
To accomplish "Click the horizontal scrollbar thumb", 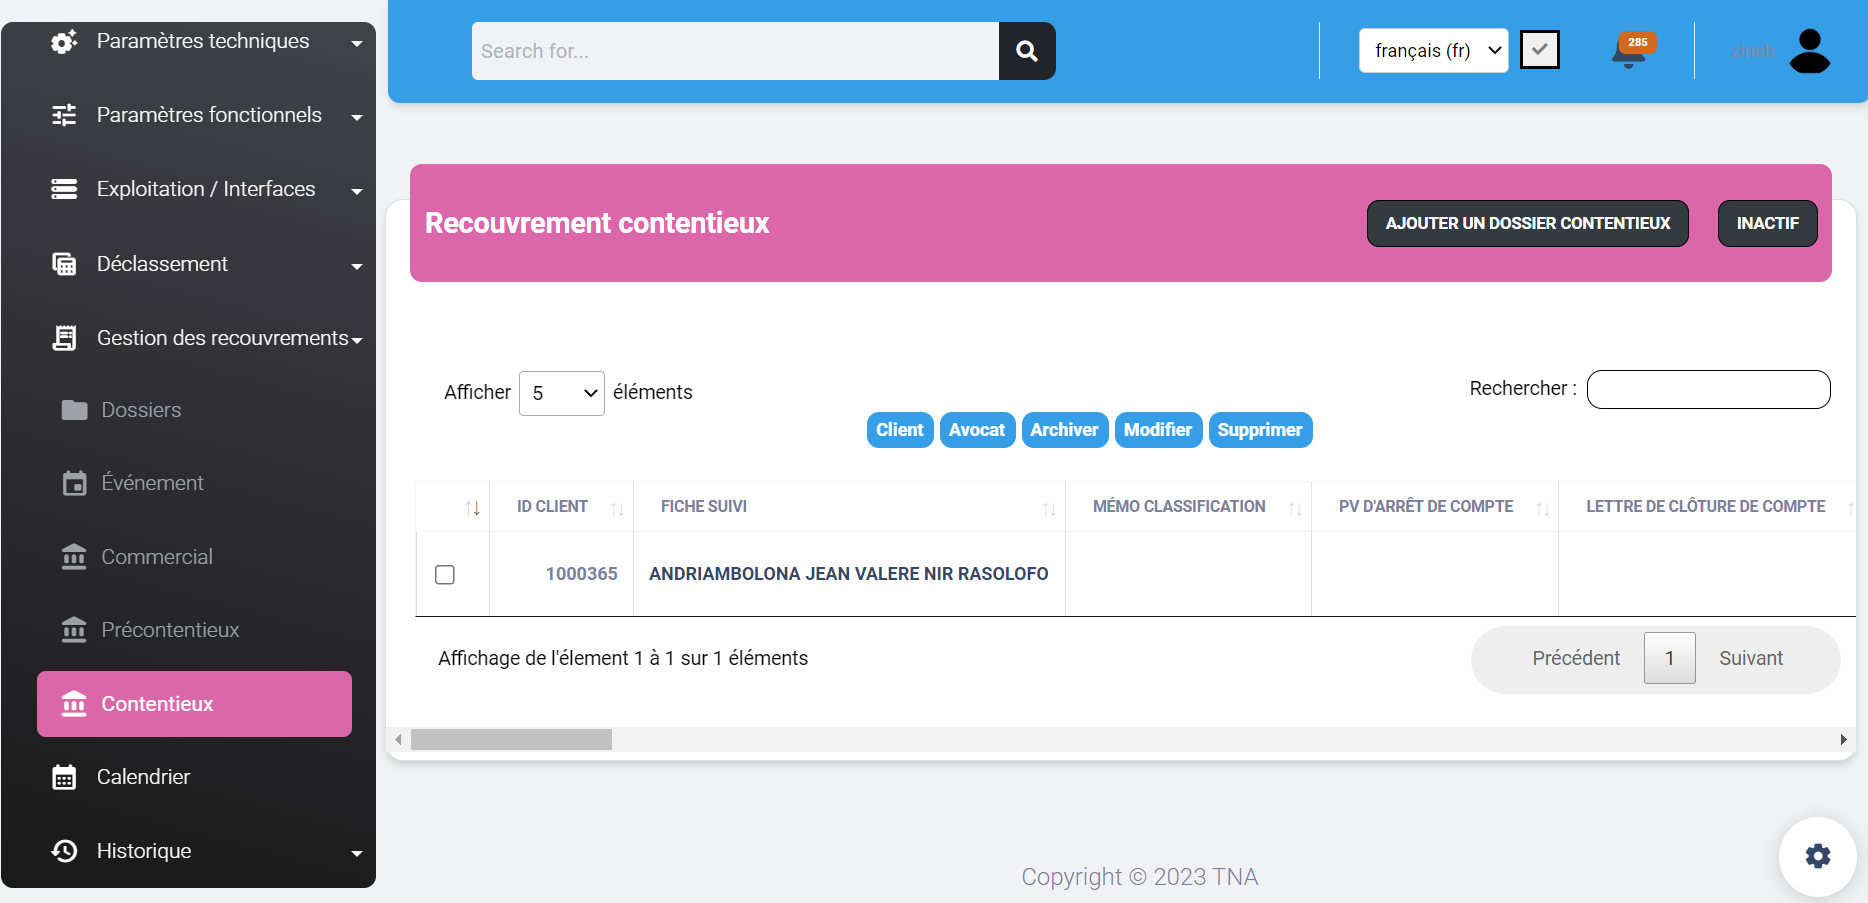I will pos(511,740).
